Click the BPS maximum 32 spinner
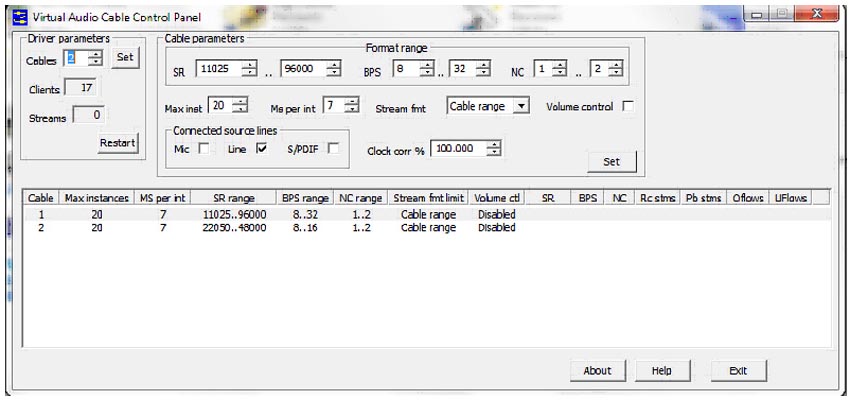This screenshot has width=850, height=400. click(x=483, y=69)
